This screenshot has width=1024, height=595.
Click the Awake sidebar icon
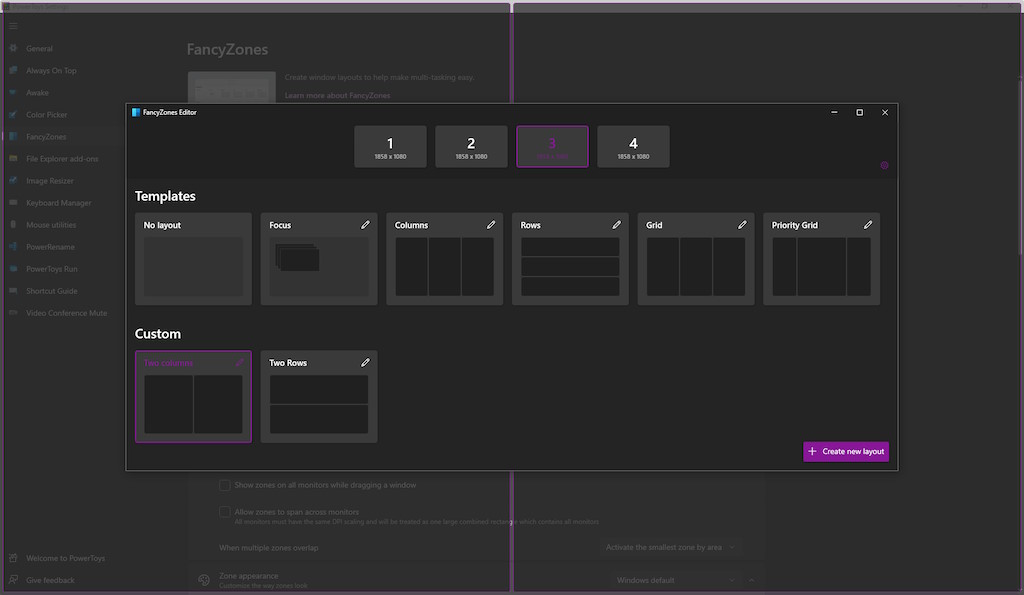(x=13, y=93)
